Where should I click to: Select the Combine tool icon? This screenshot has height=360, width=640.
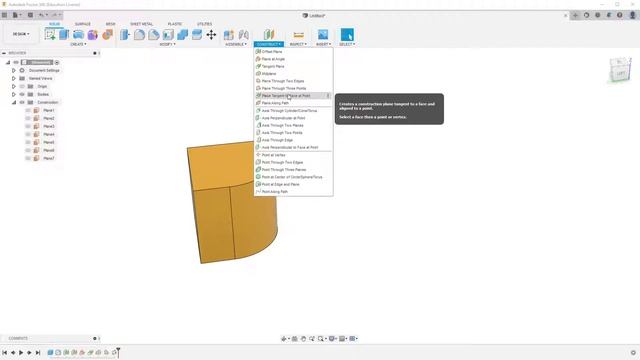[182, 35]
